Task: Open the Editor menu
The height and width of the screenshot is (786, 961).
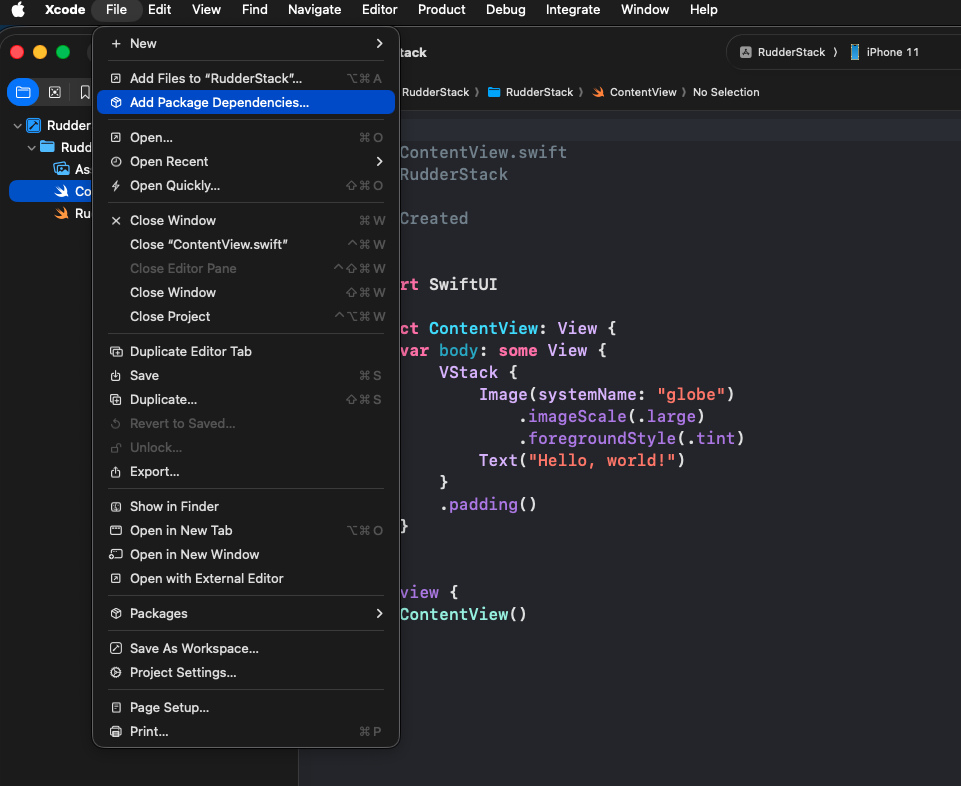Action: point(379,10)
